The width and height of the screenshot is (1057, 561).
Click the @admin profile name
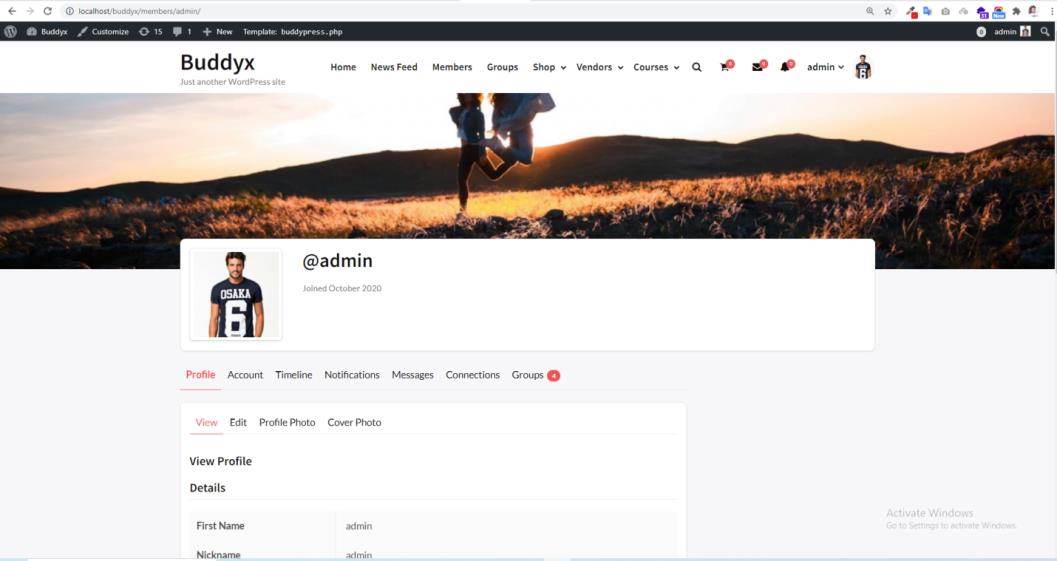point(337,261)
